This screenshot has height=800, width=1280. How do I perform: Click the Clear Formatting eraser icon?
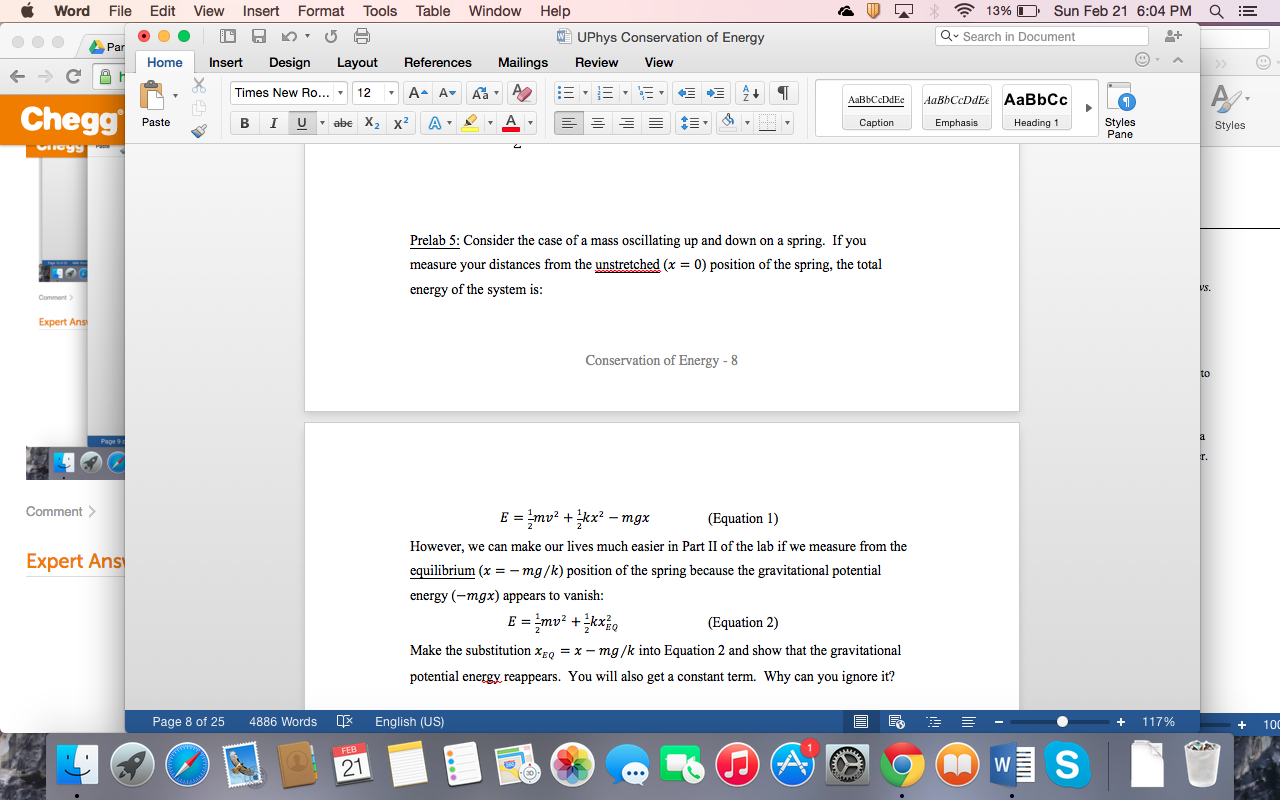point(521,93)
